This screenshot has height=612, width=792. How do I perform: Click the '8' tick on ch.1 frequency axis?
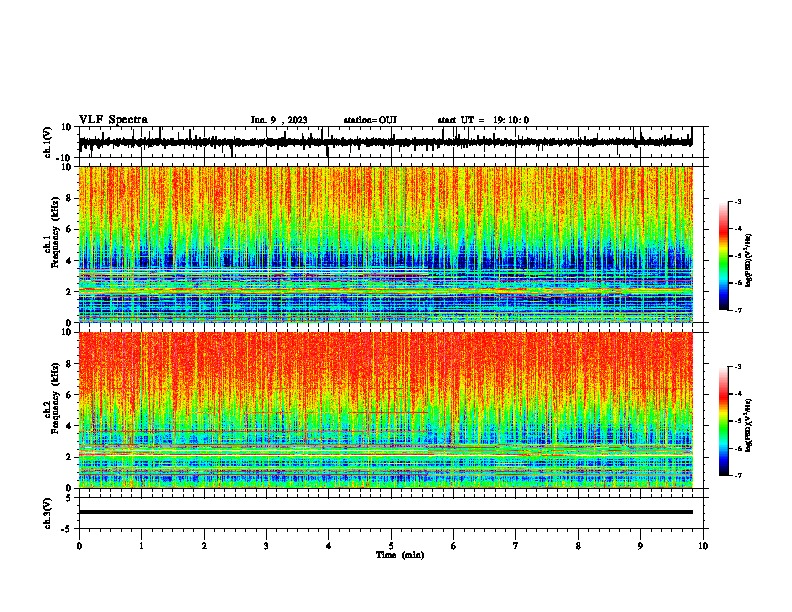[x=69, y=198]
